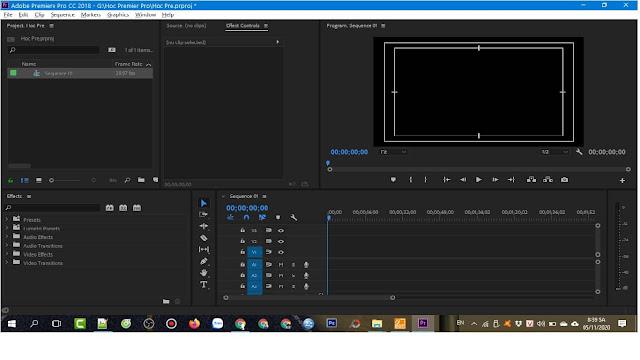The width and height of the screenshot is (640, 360).
Task: Open the Clip menu
Action: [x=40, y=15]
